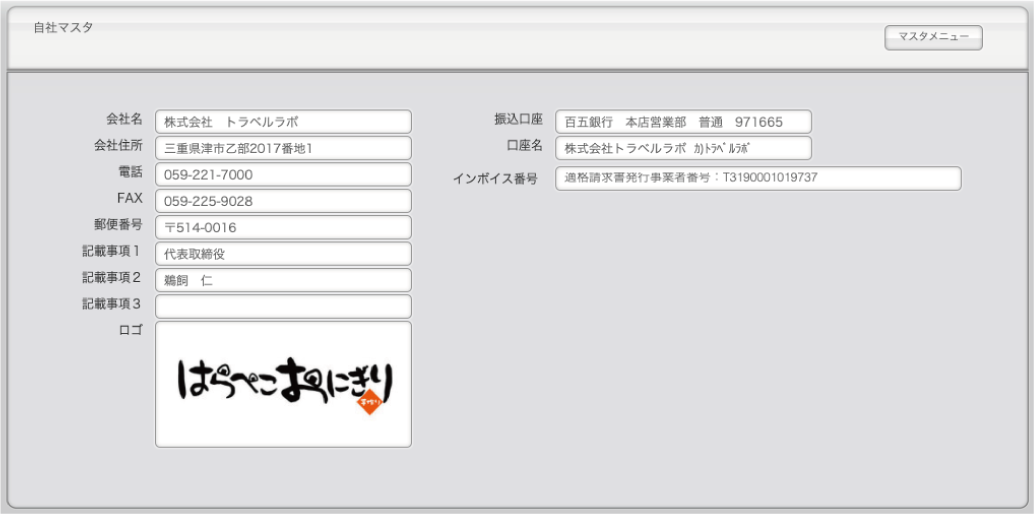Click the 記載事項1 field containing 代表取締役
This screenshot has width=1034, height=514.
coord(283,254)
